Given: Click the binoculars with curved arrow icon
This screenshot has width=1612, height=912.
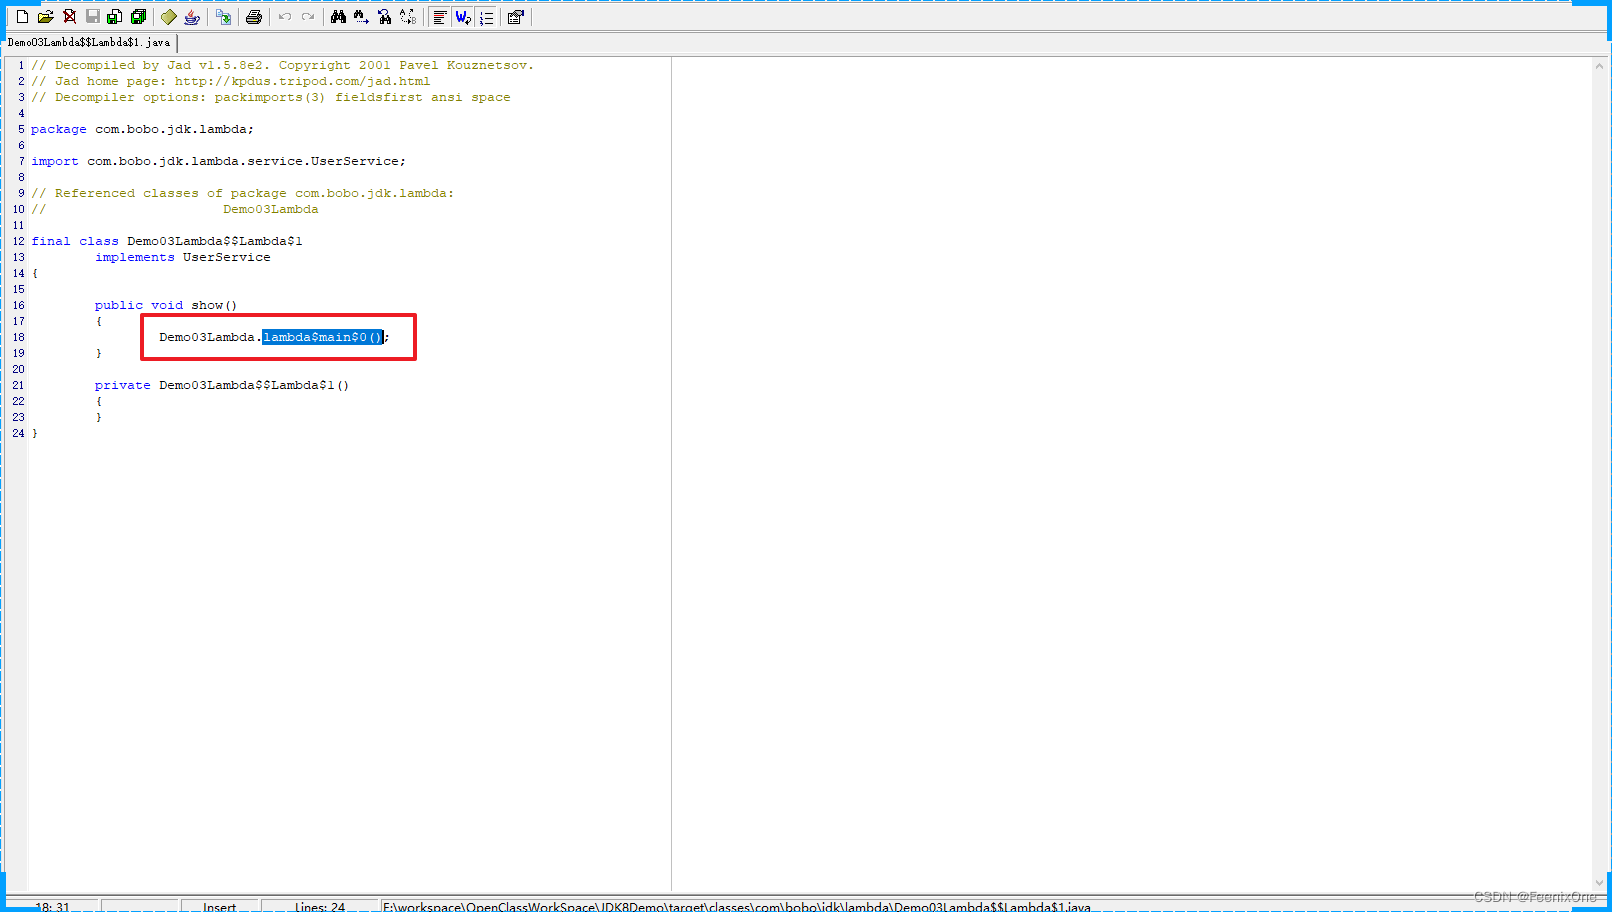Looking at the screenshot, I should [x=385, y=17].
